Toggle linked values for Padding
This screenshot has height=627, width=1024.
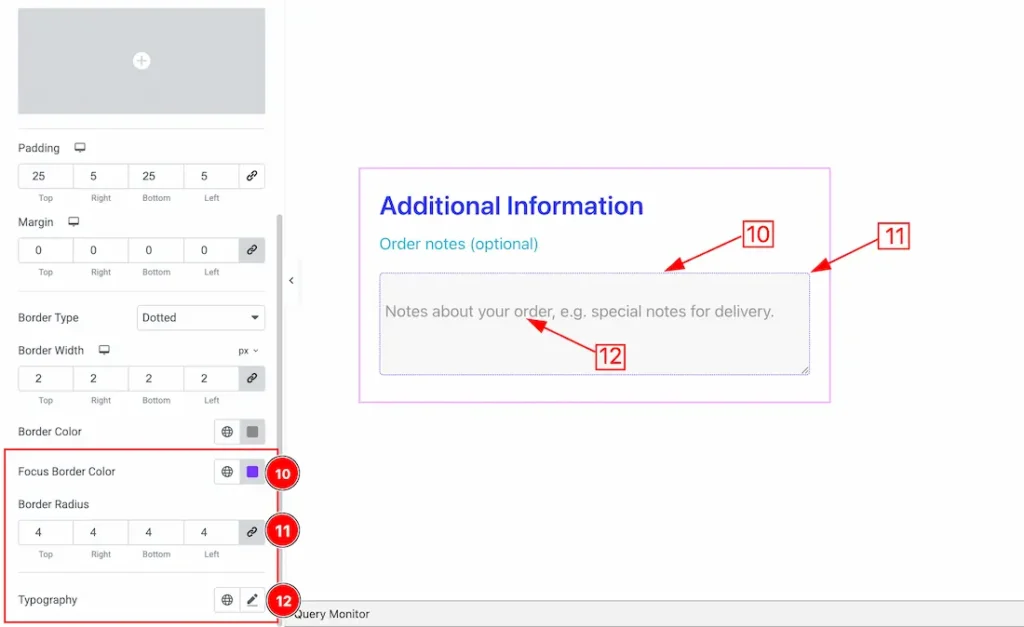click(x=252, y=176)
